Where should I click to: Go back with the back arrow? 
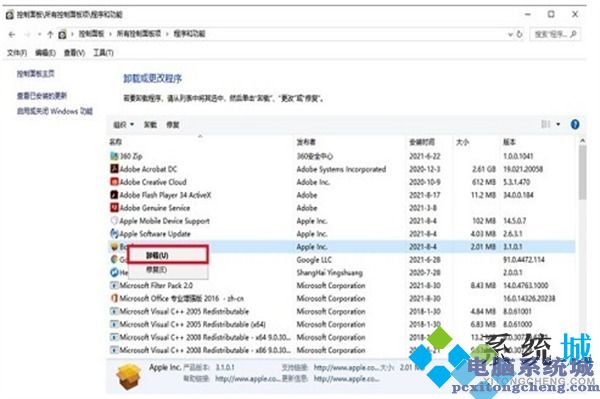pyautogui.click(x=12, y=34)
